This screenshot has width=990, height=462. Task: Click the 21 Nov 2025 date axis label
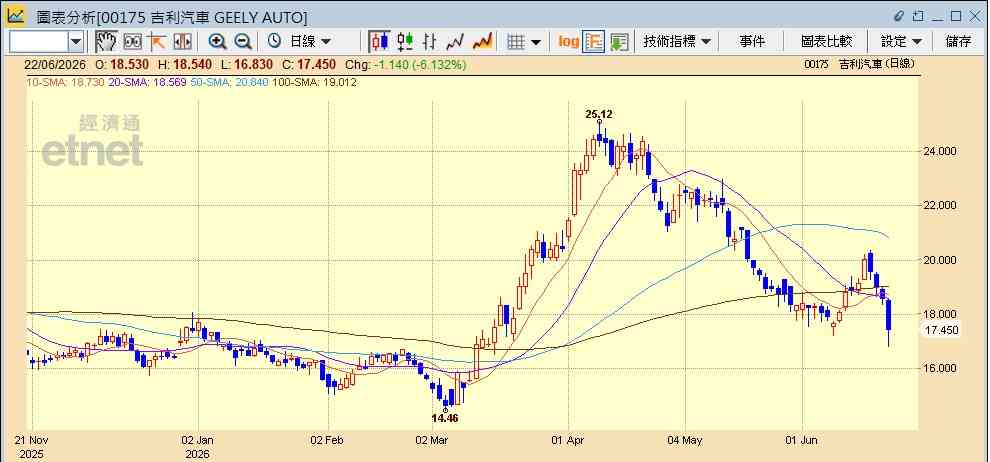(31, 446)
